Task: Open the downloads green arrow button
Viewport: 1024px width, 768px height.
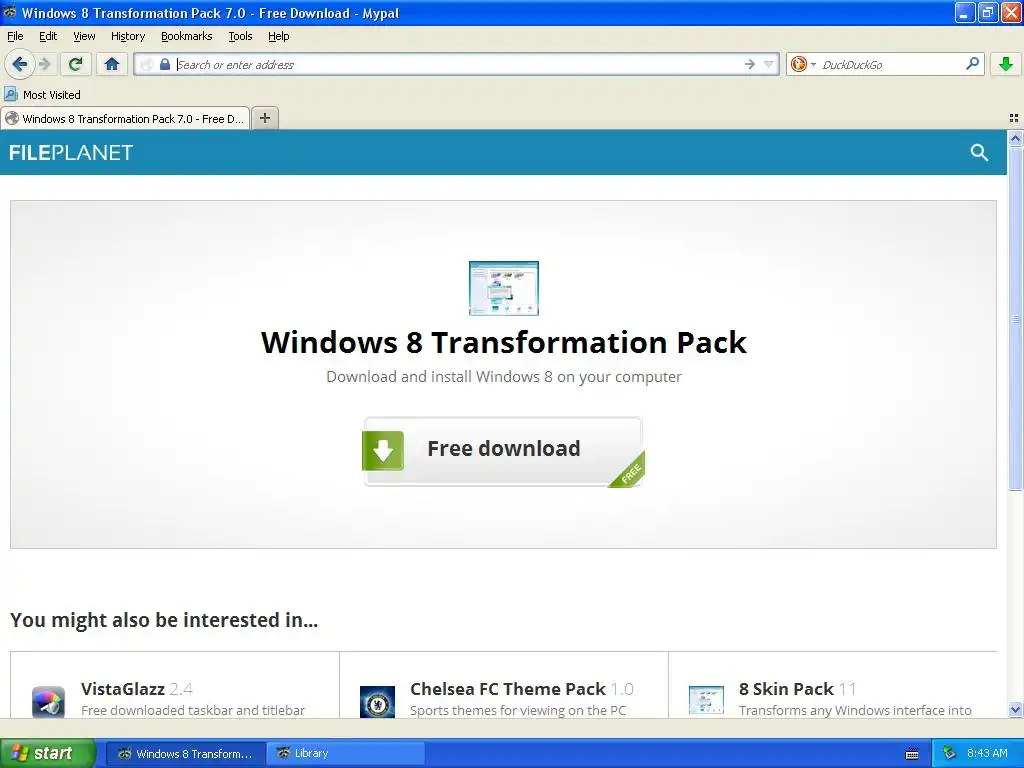Action: 1006,64
